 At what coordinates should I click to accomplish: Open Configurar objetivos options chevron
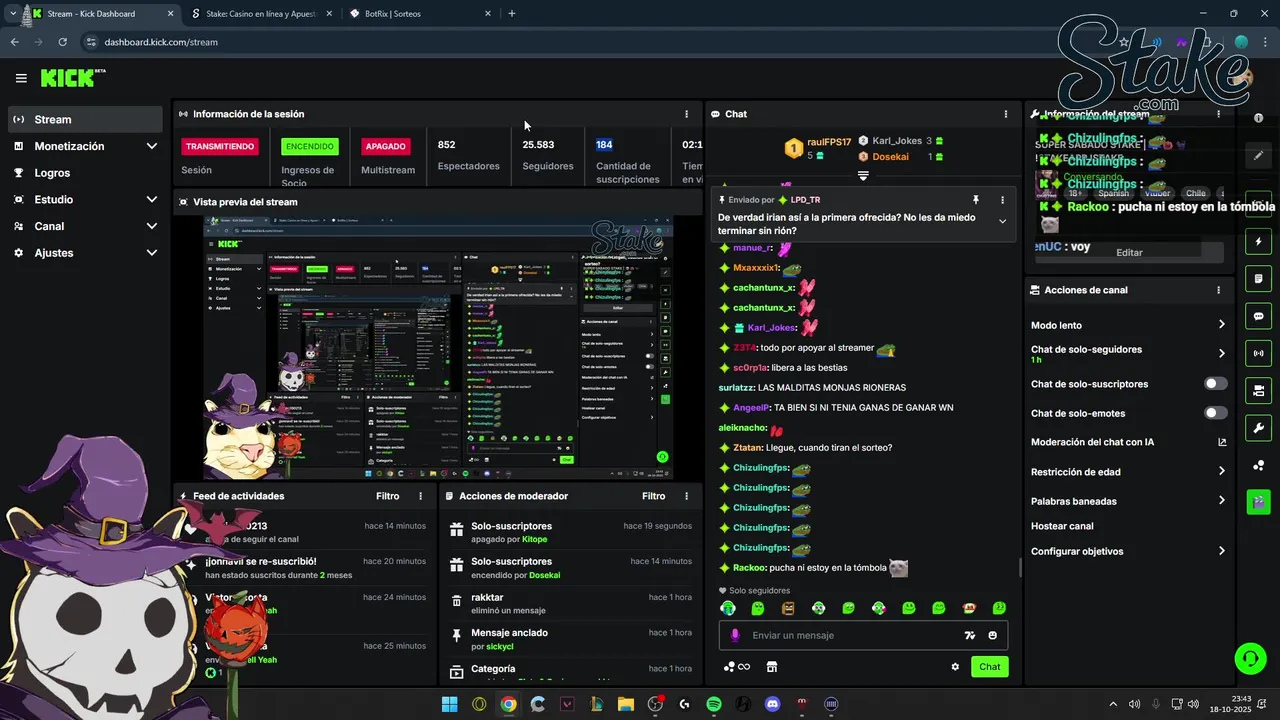click(x=1221, y=551)
